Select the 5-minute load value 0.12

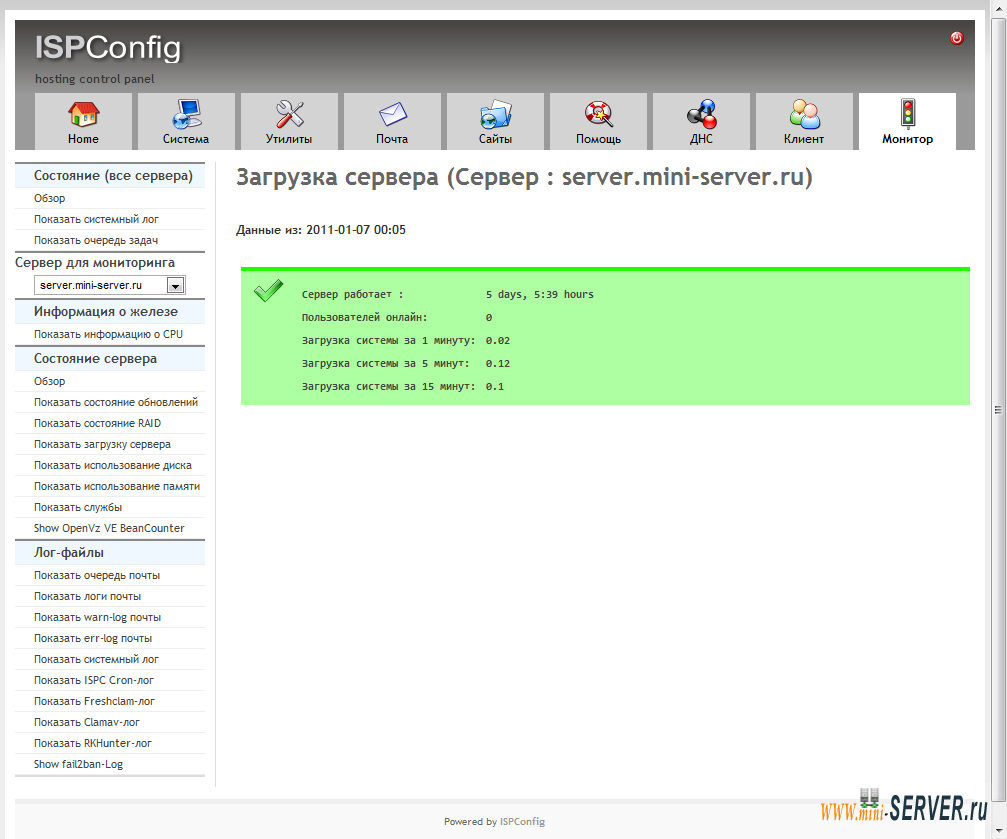click(x=498, y=364)
